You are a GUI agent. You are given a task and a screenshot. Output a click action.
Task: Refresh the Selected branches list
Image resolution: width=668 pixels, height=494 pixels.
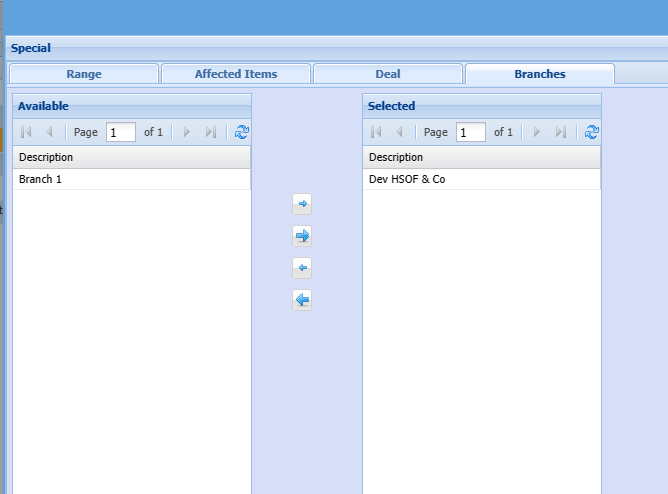(591, 132)
